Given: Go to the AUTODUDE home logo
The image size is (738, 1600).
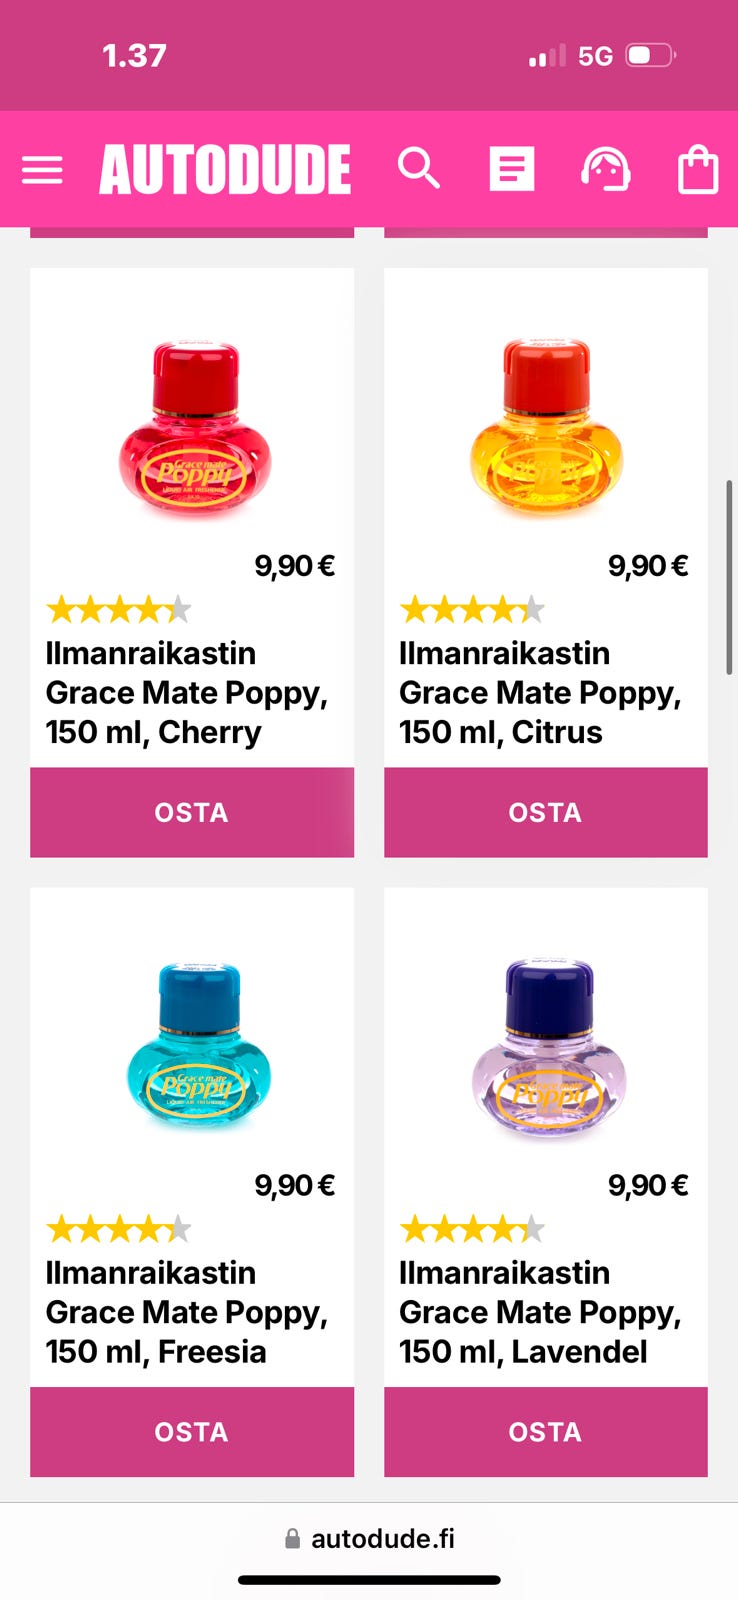Looking at the screenshot, I should (x=225, y=169).
